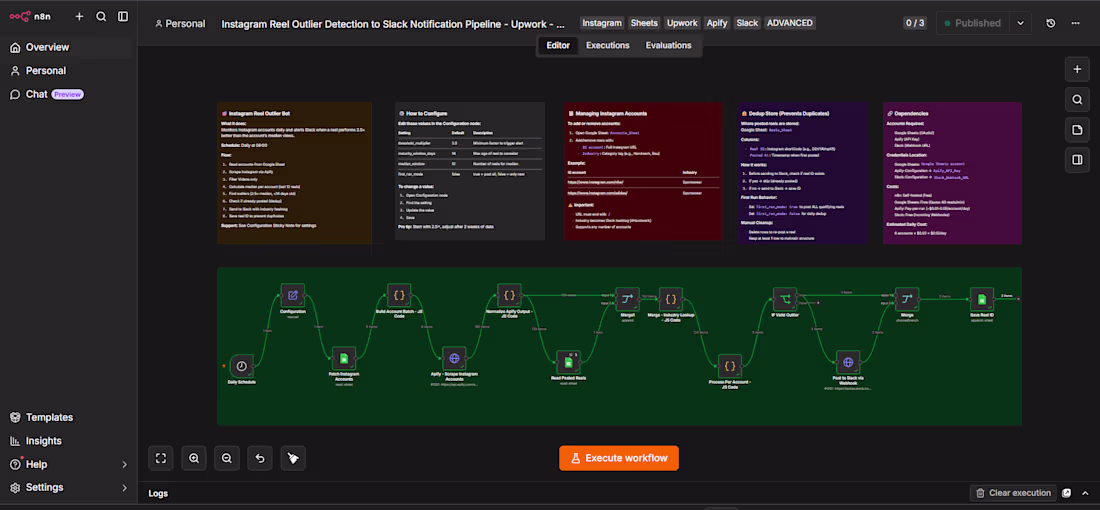Image resolution: width=1100 pixels, height=510 pixels.
Task: Select the Managing Instagram Accounts sticky note
Action: pyautogui.click(x=643, y=171)
